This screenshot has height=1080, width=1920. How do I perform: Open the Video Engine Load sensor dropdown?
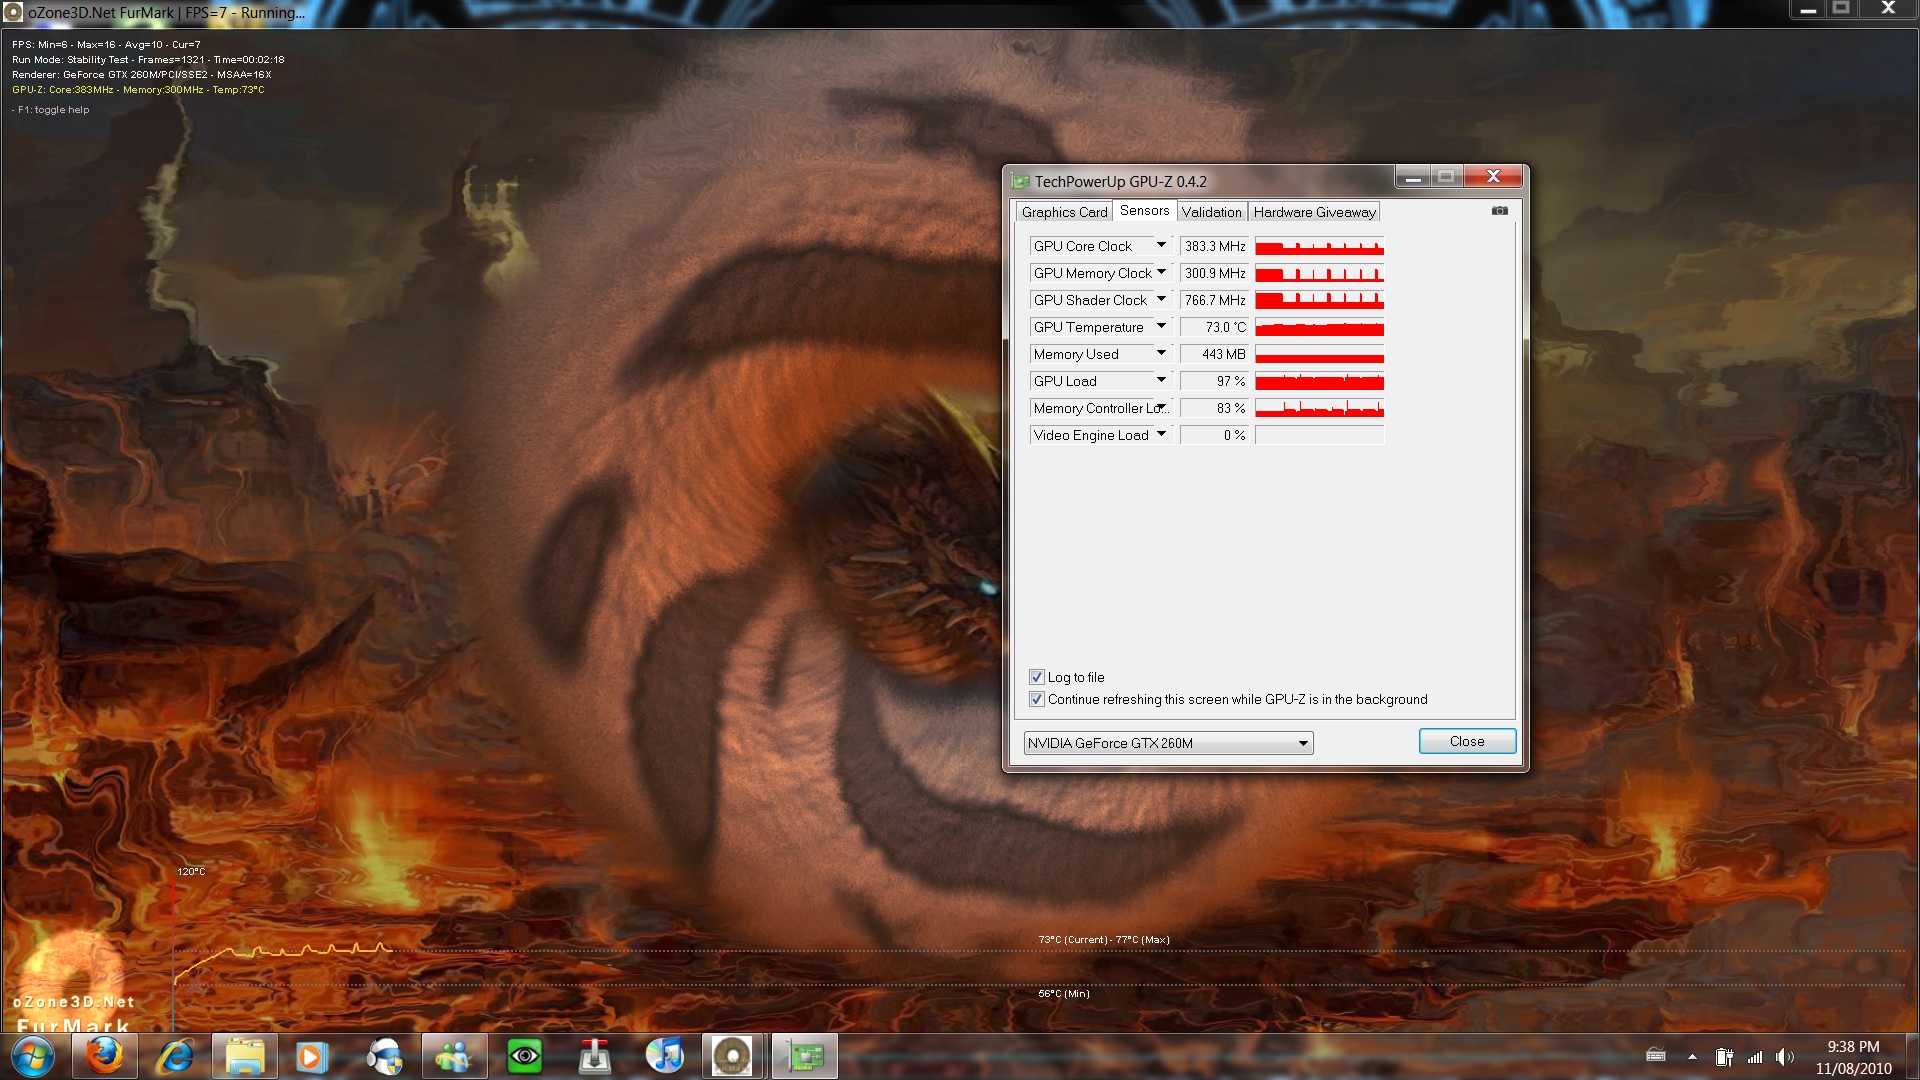point(1161,434)
